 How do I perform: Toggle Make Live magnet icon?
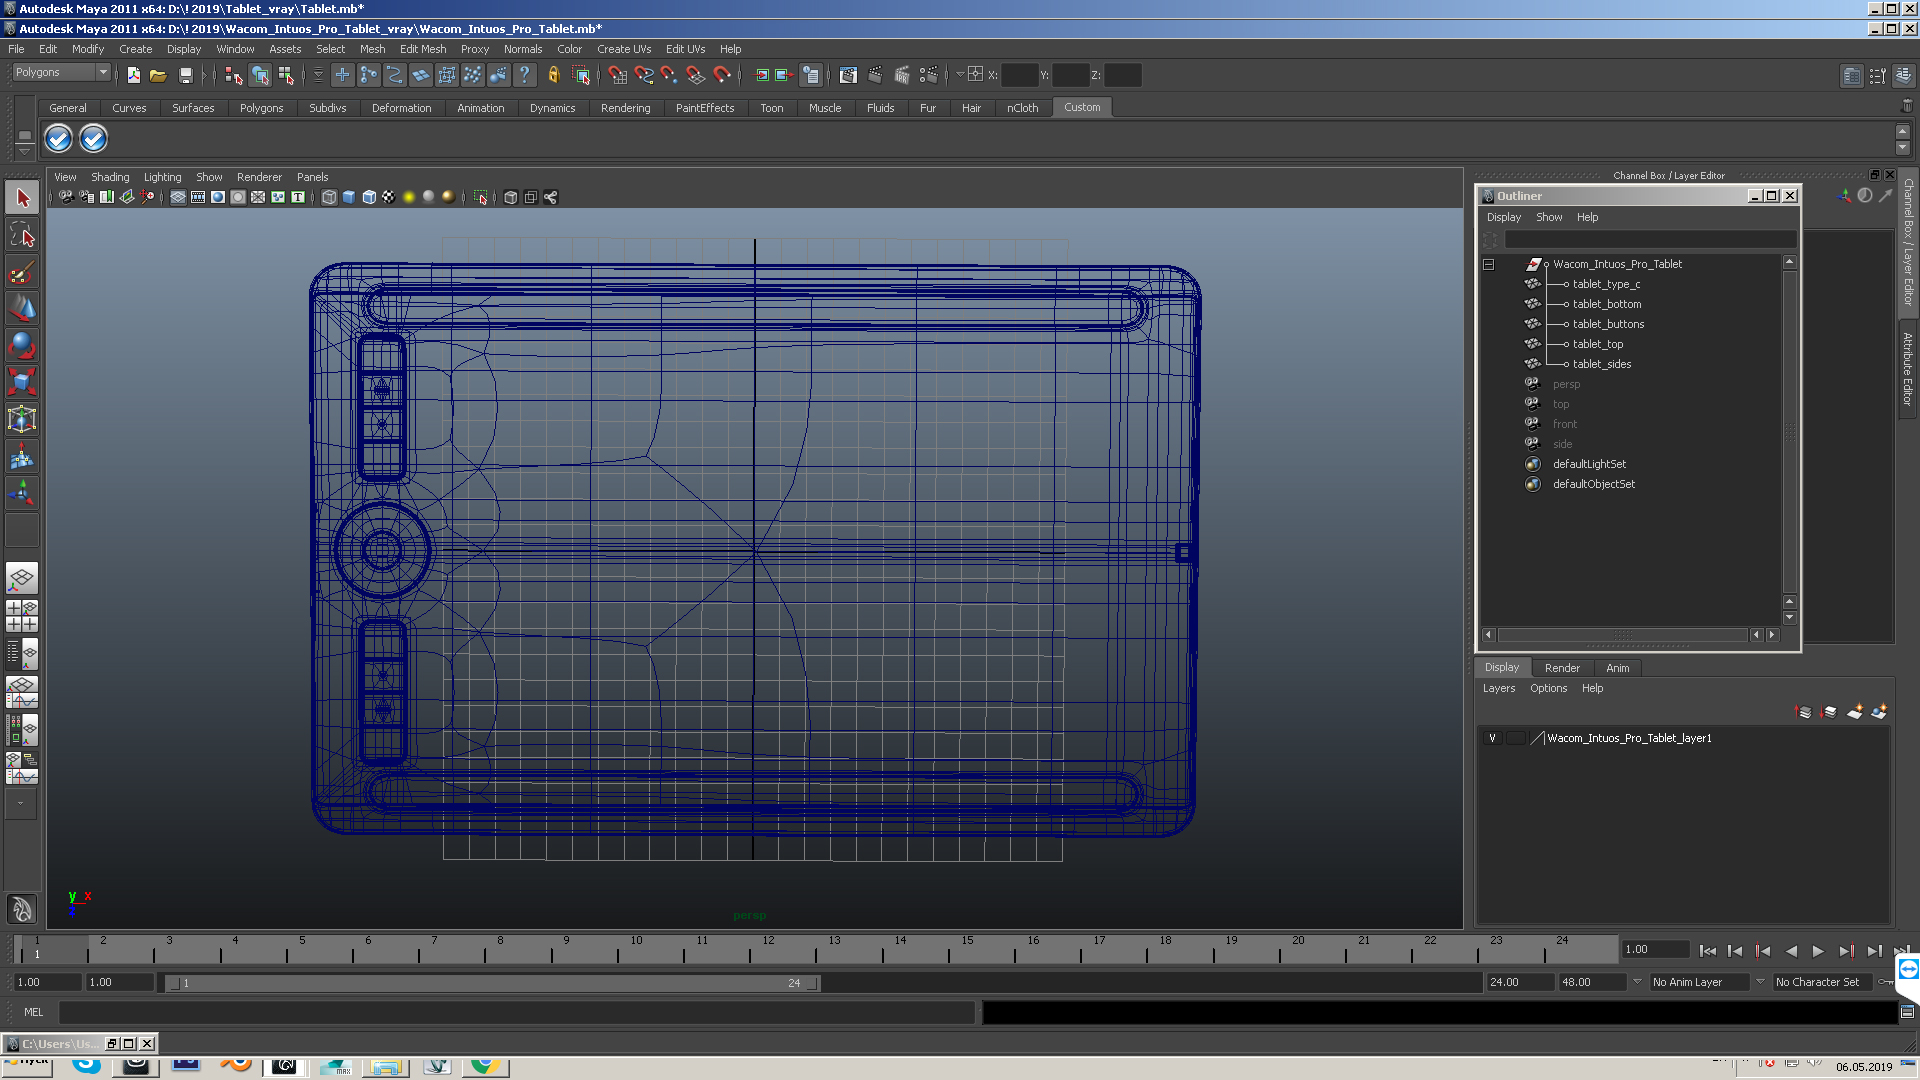point(722,75)
